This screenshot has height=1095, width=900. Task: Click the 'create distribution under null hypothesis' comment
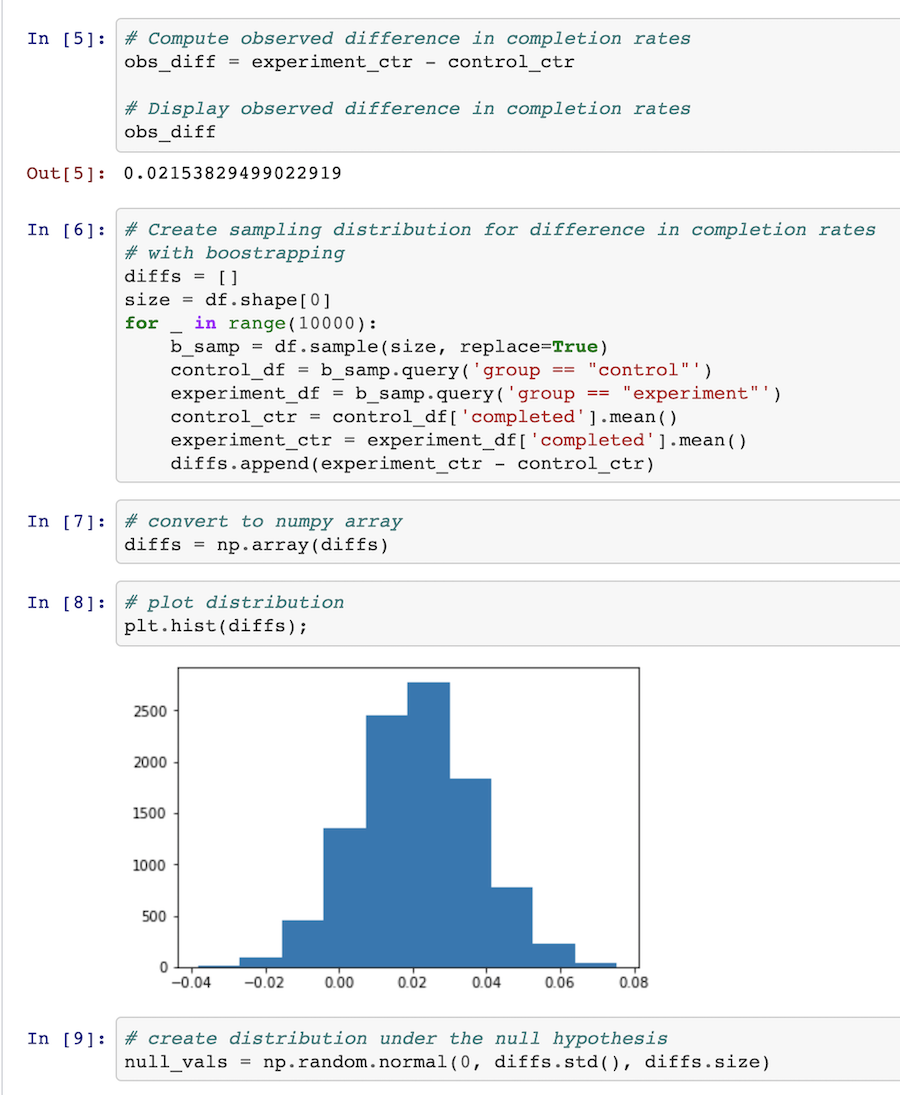pos(396,1038)
